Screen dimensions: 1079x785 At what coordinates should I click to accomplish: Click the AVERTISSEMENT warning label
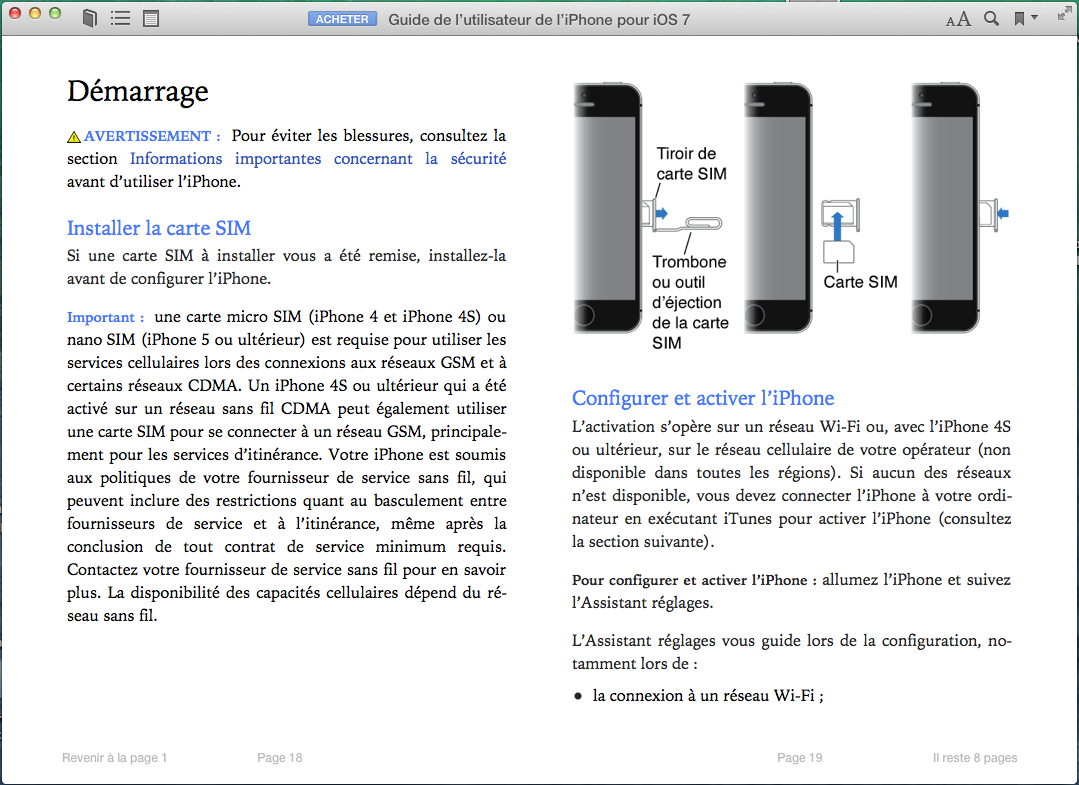[x=152, y=136]
